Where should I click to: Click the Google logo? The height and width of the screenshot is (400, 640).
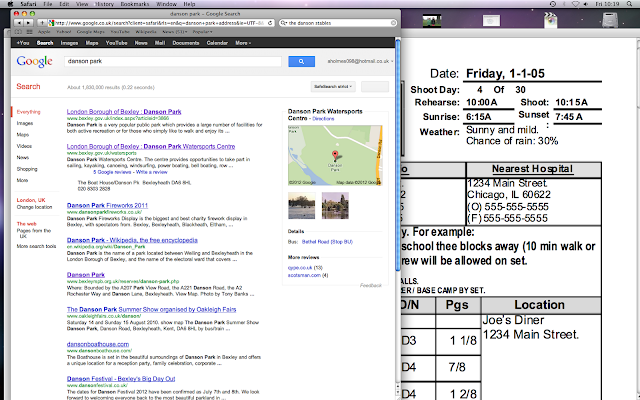(x=34, y=62)
